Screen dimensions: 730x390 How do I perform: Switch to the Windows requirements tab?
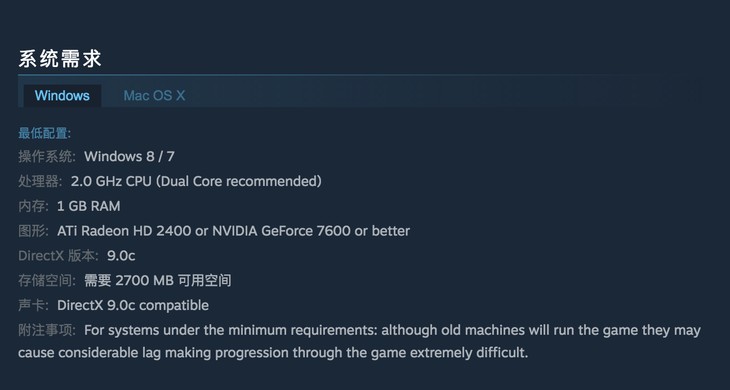pyautogui.click(x=62, y=95)
